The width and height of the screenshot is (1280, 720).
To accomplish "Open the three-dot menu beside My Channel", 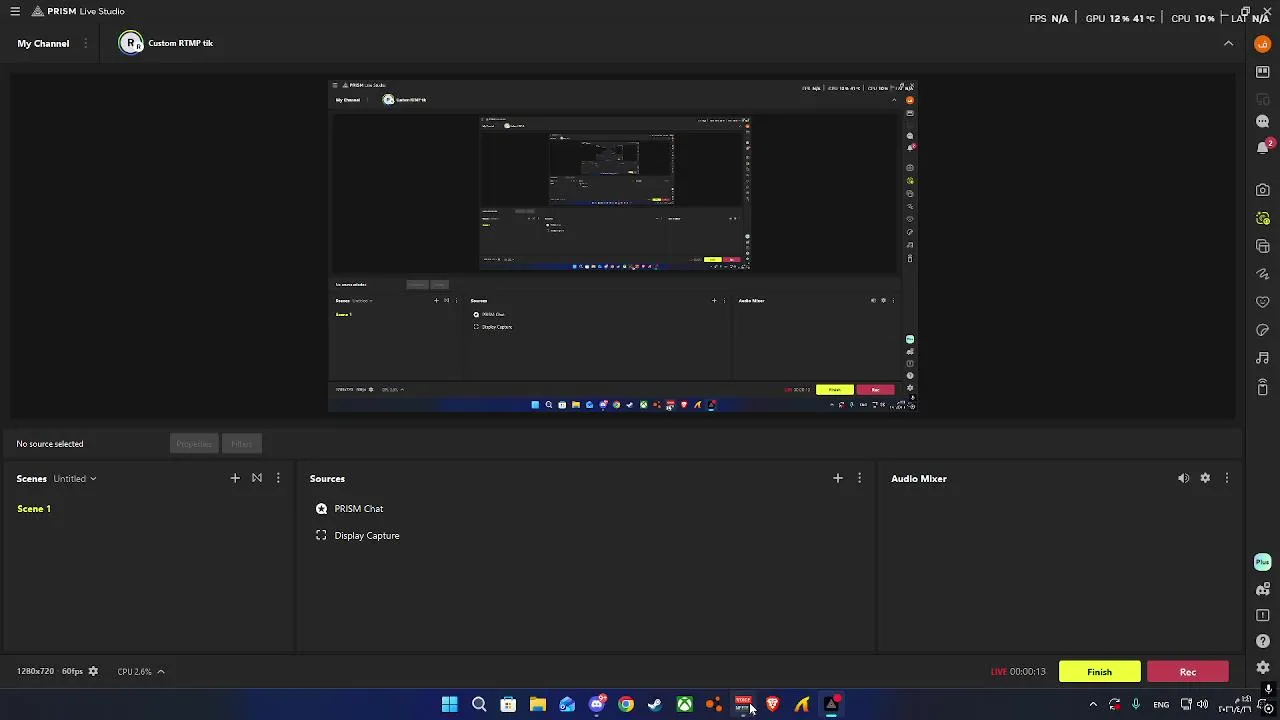I will point(85,43).
